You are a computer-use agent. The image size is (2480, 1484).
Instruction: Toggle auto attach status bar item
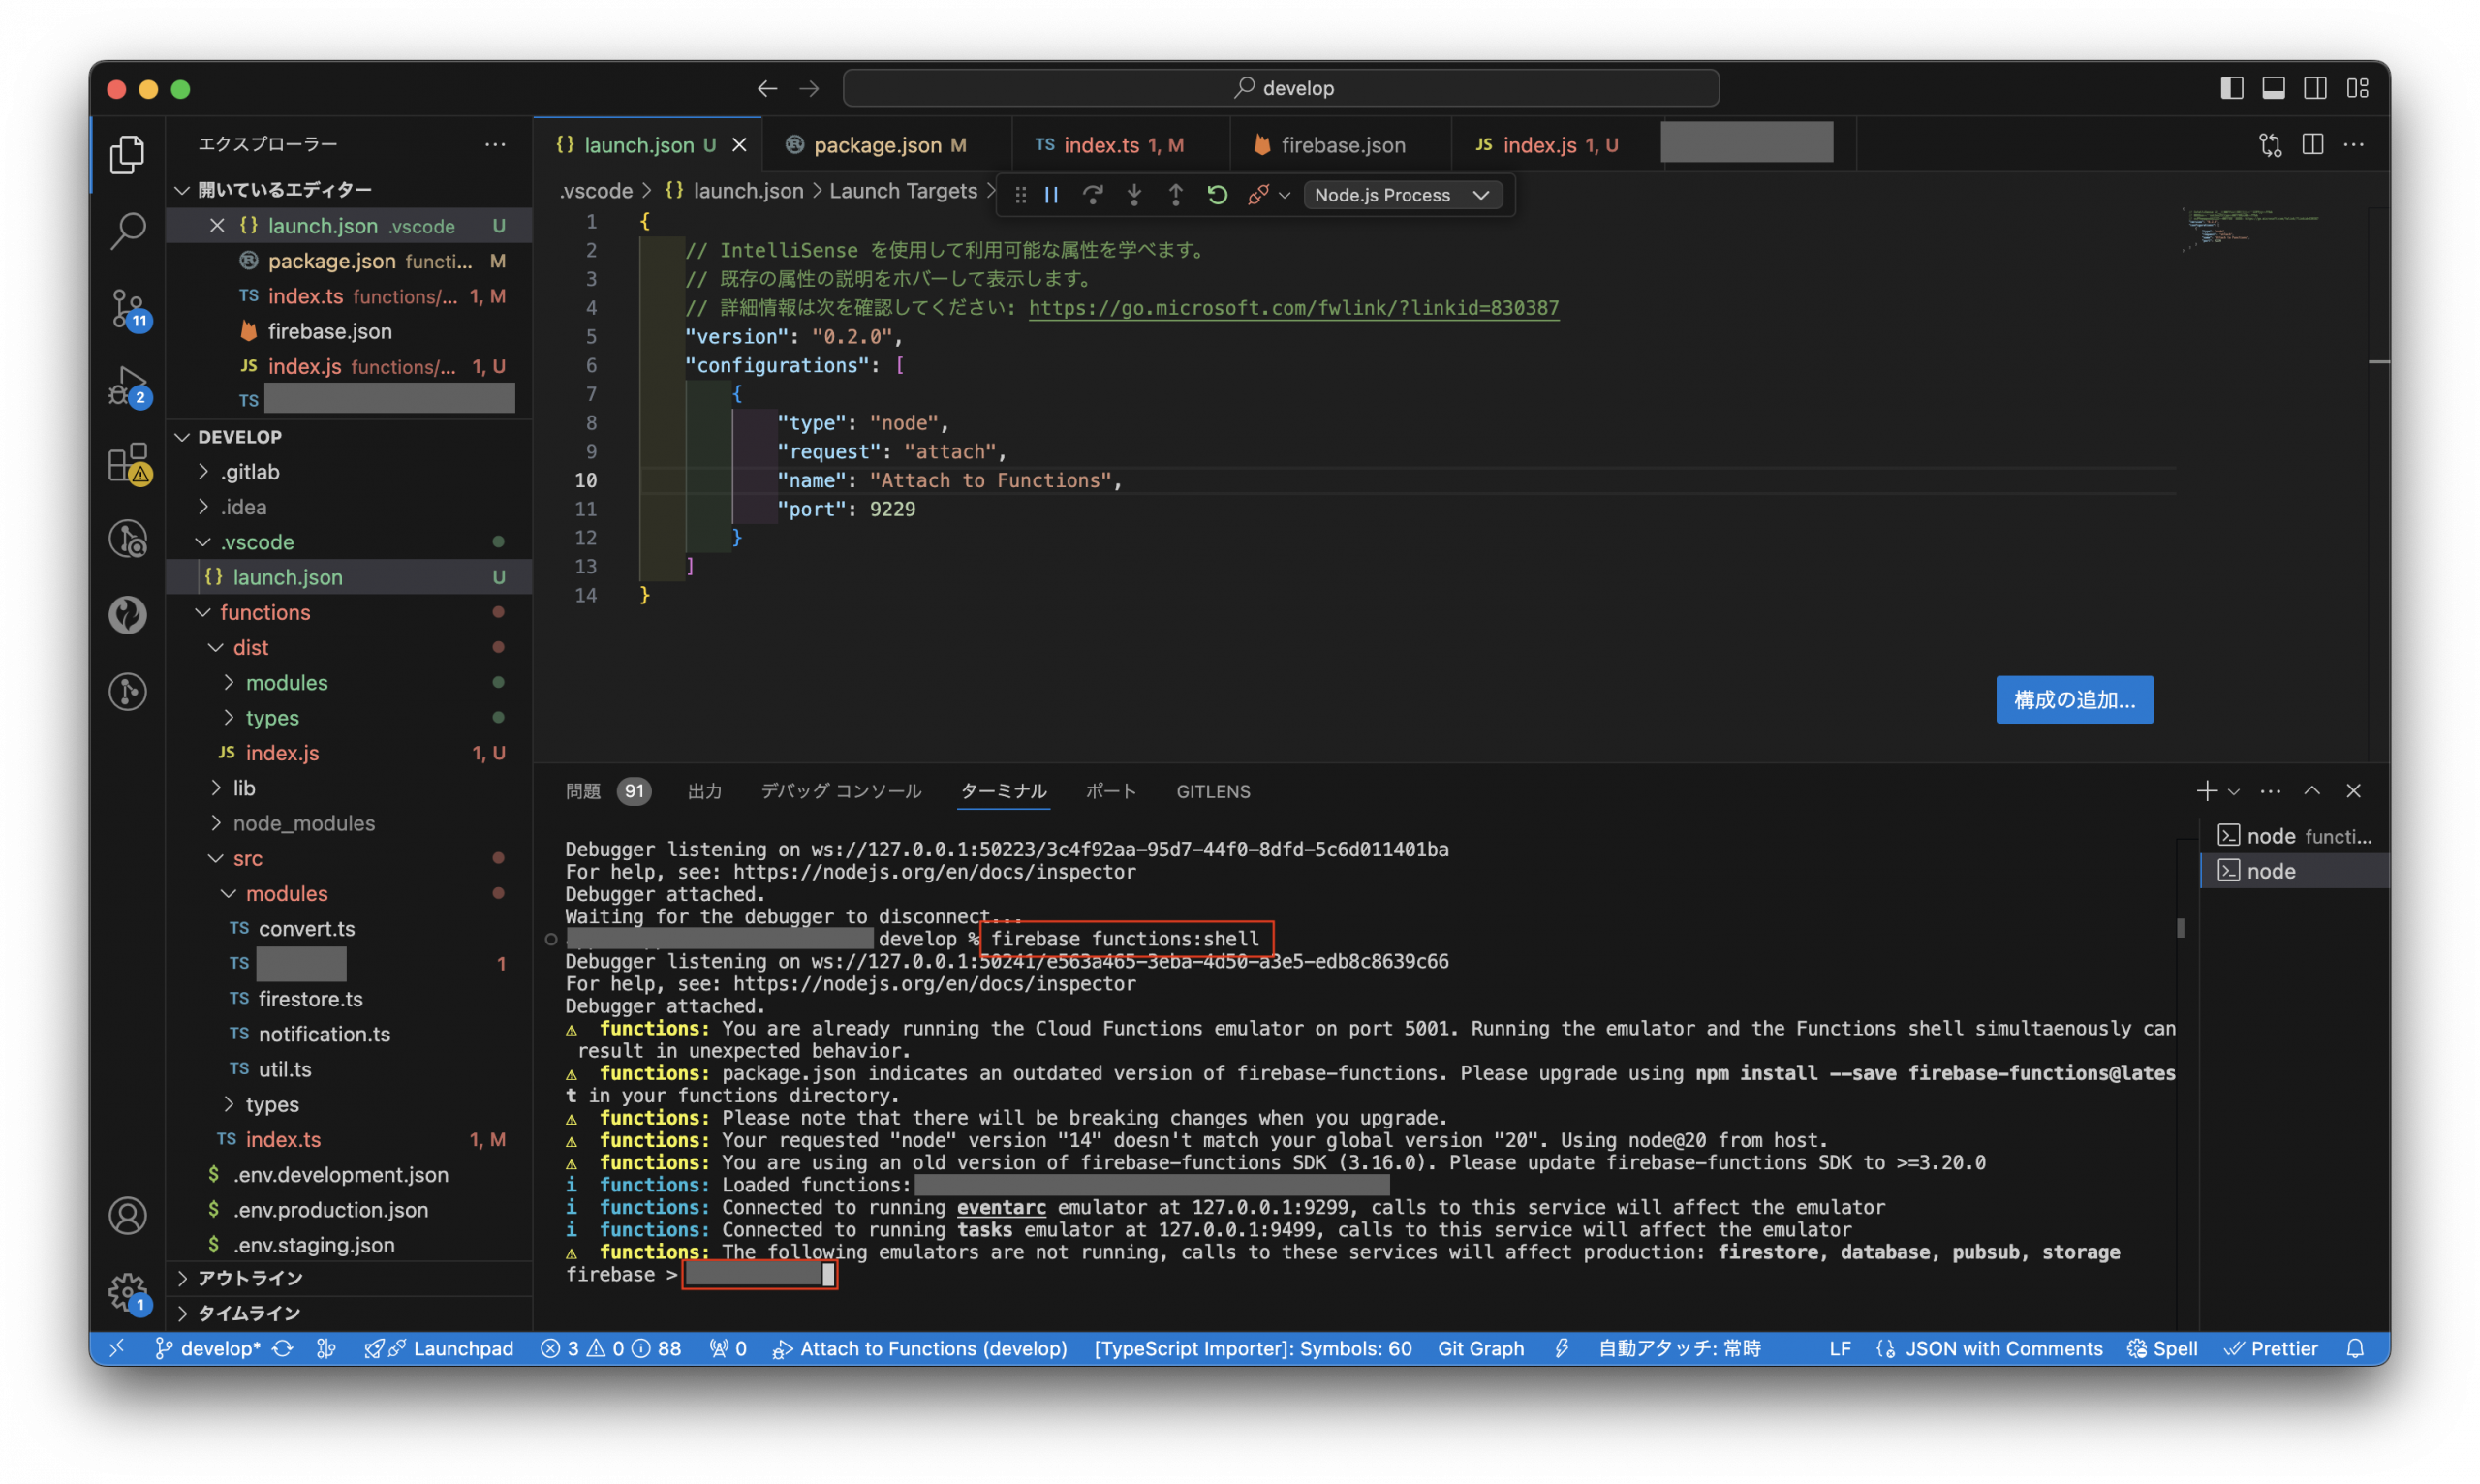pyautogui.click(x=1679, y=1348)
